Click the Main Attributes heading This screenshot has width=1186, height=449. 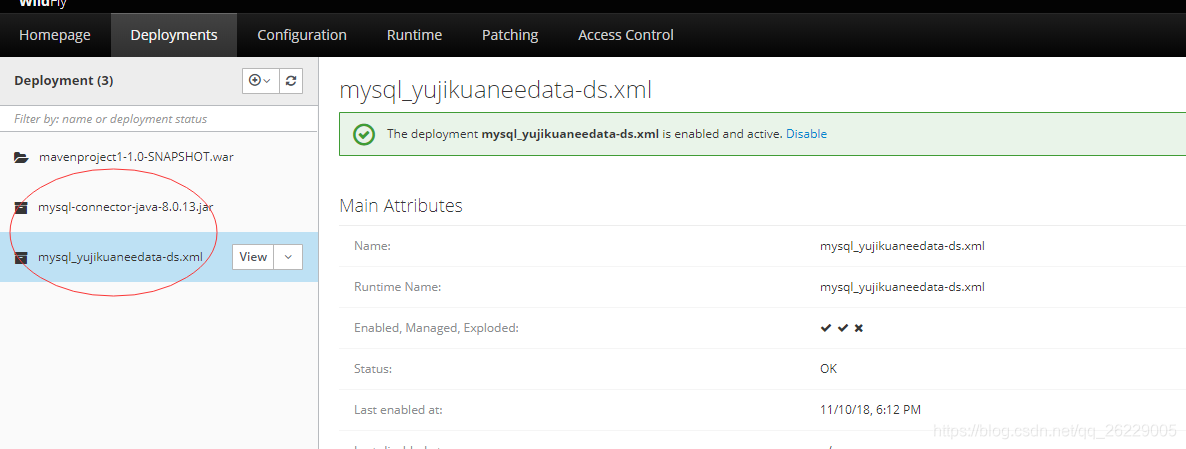pyautogui.click(x=401, y=205)
